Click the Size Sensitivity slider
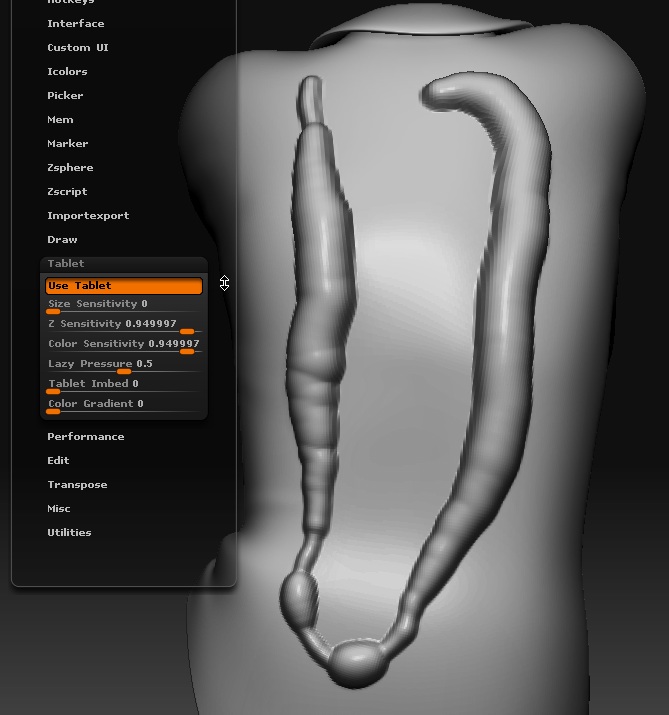The image size is (669, 715). pyautogui.click(x=124, y=306)
